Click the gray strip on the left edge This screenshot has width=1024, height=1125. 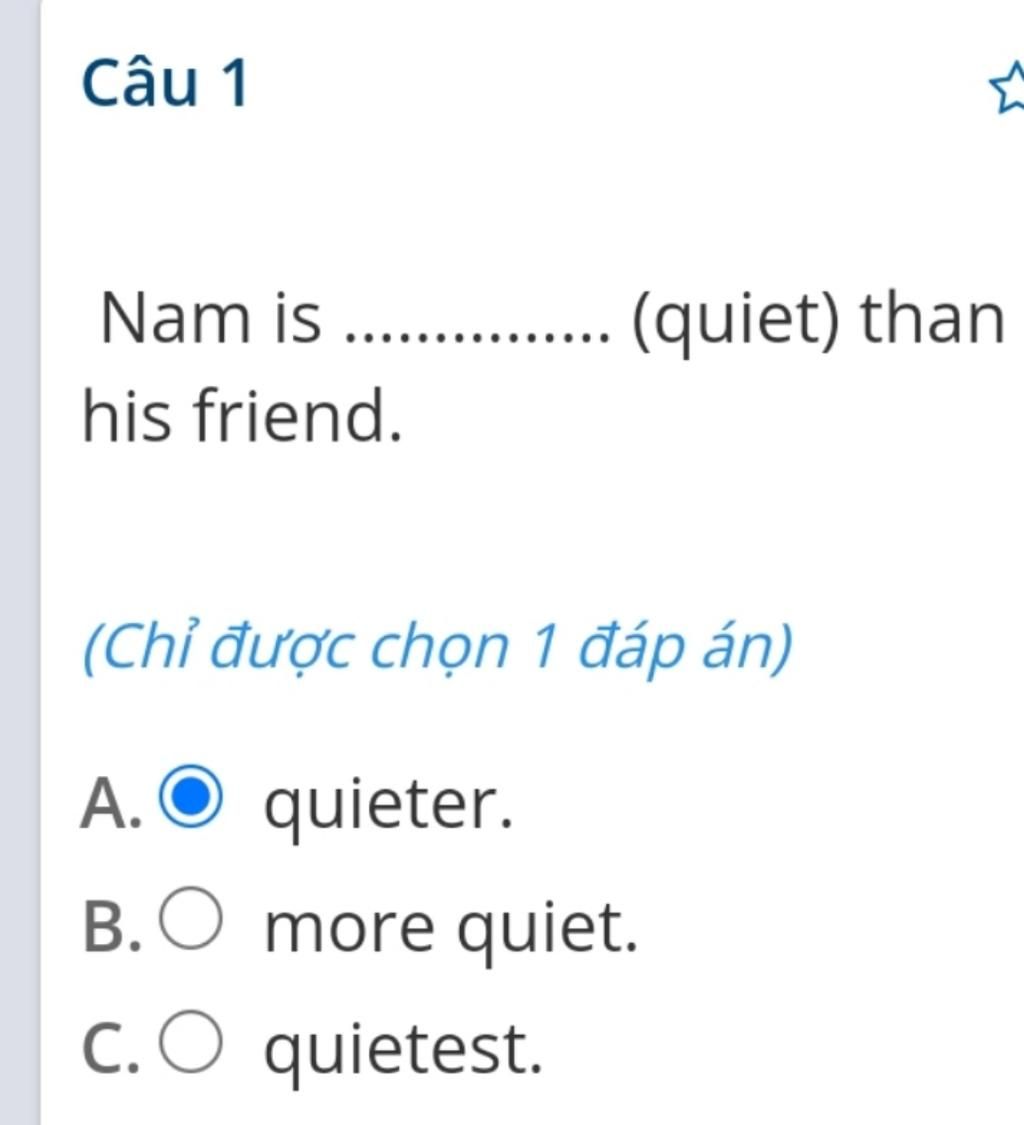[19, 560]
